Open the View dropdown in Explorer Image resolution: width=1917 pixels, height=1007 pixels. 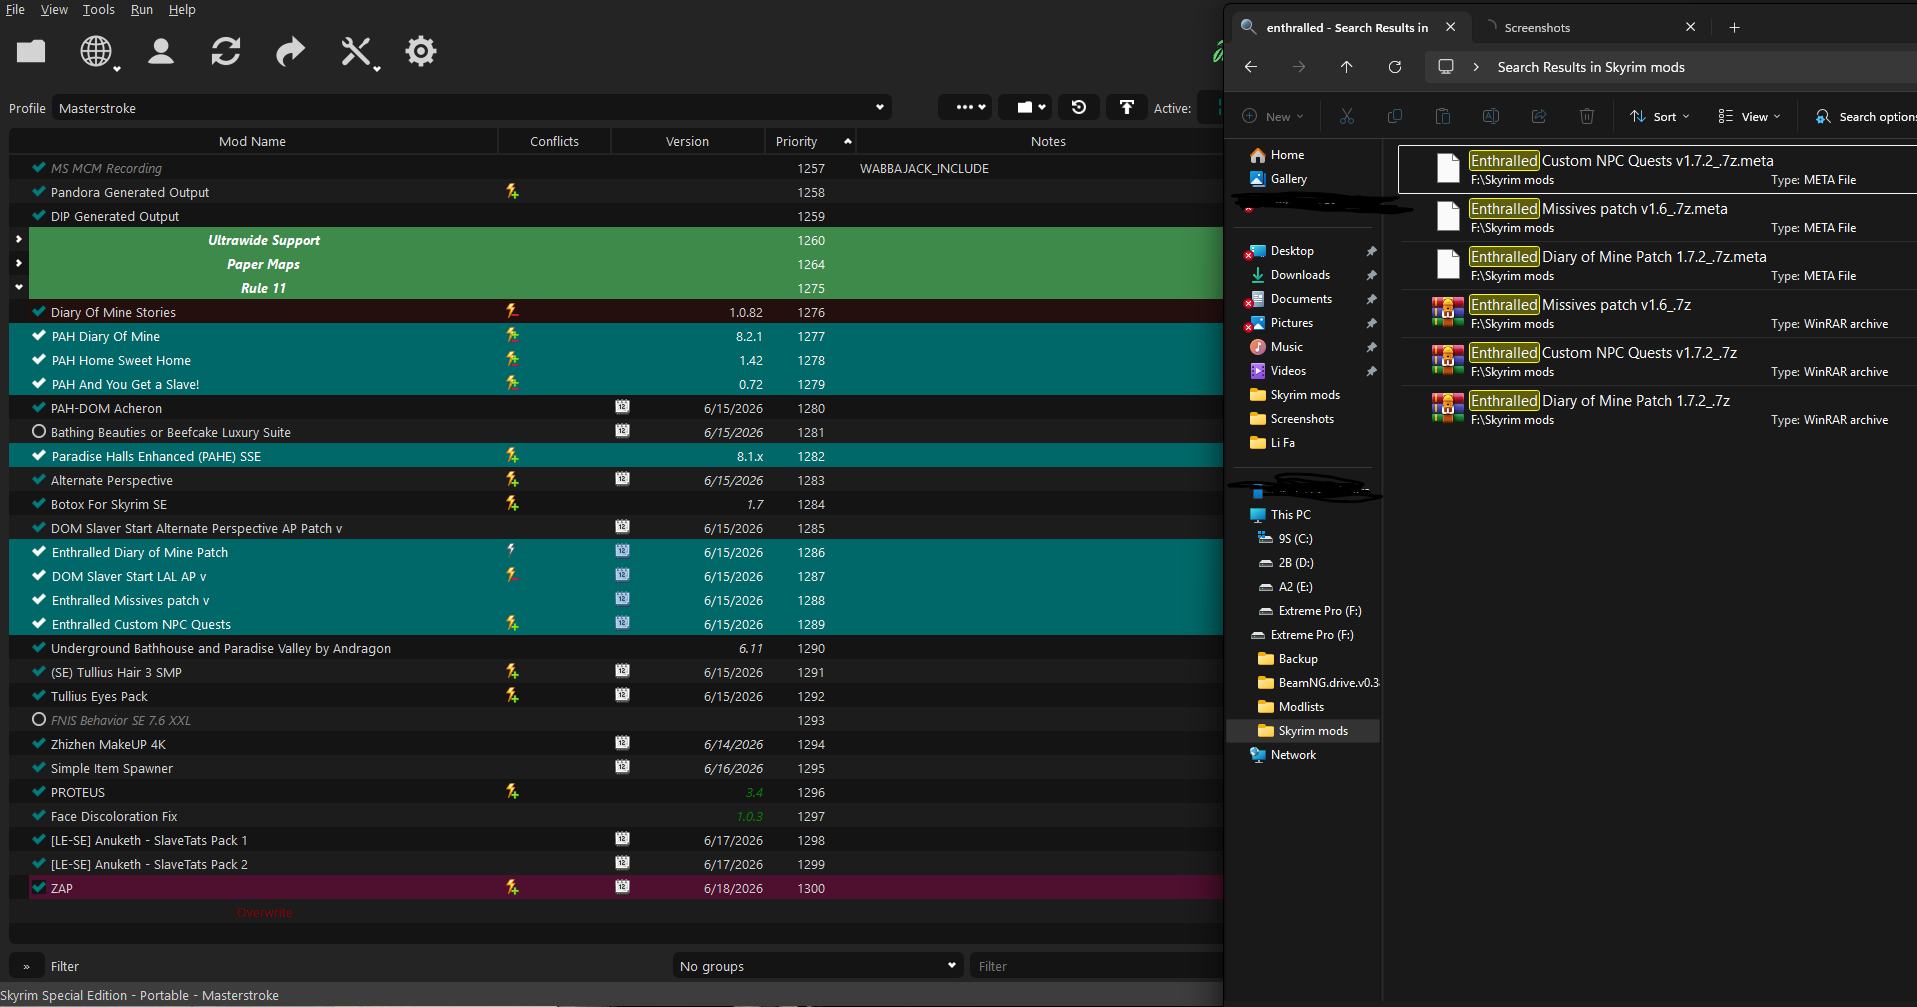1749,116
